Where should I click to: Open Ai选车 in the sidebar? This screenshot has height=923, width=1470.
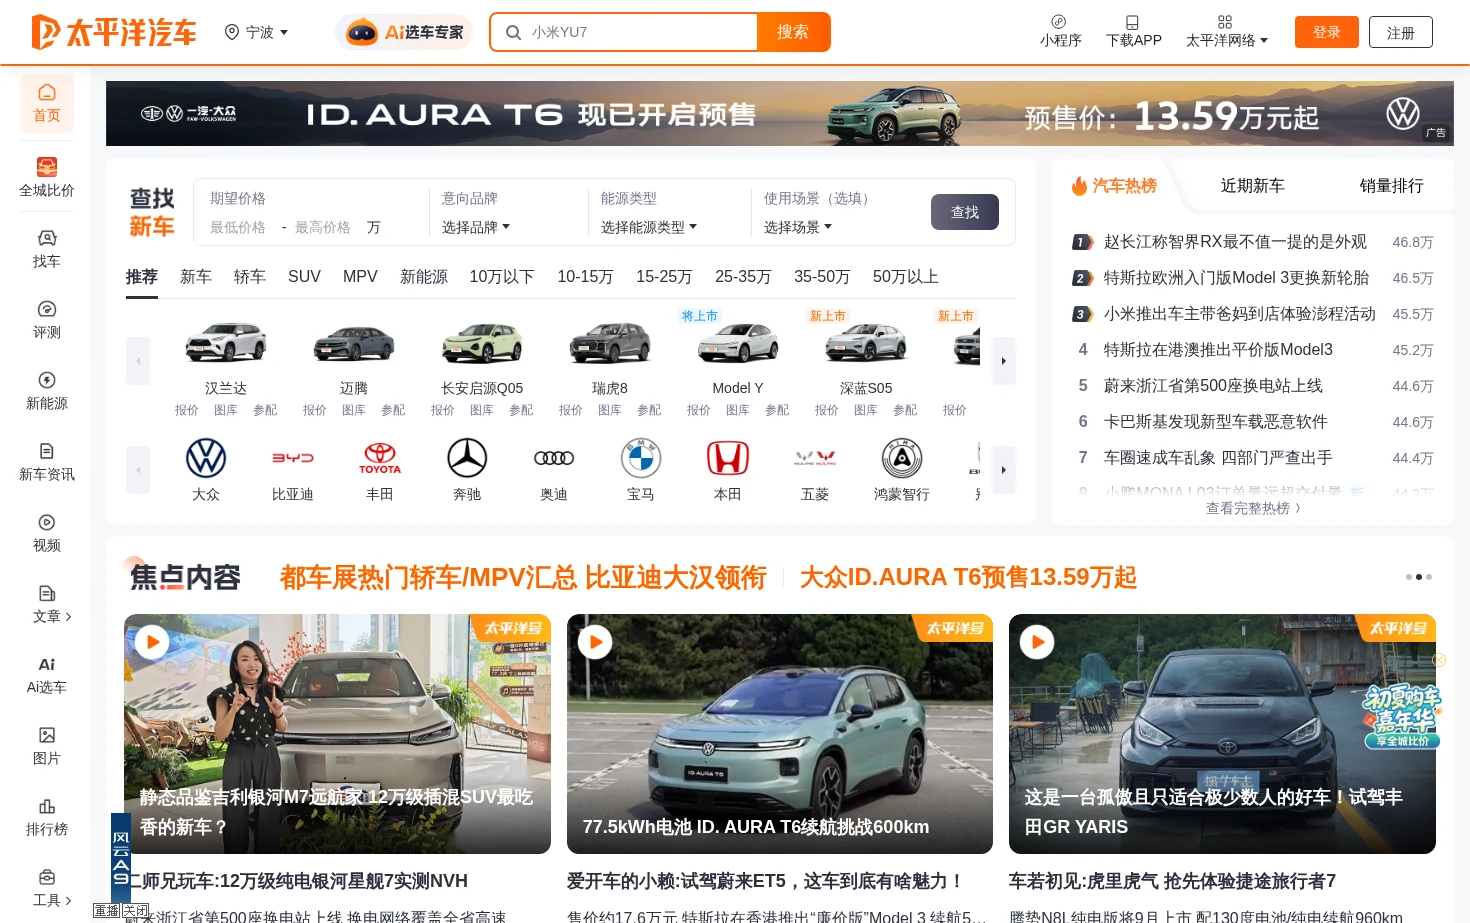pyautogui.click(x=47, y=674)
